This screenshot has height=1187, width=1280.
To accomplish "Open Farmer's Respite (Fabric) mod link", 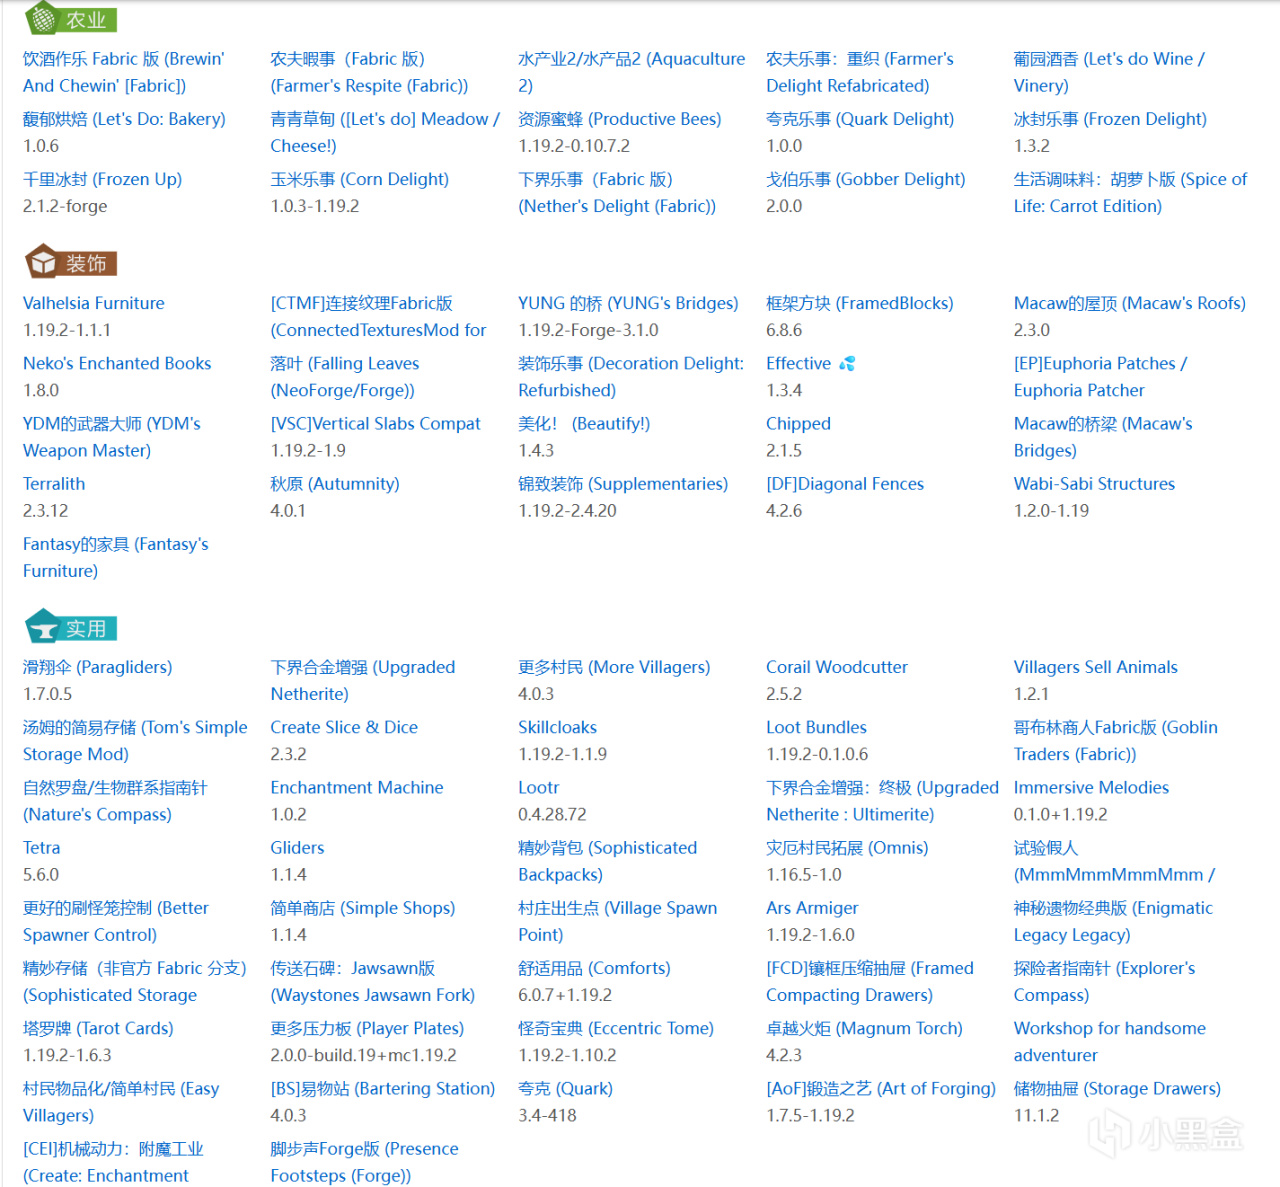I will click(369, 72).
